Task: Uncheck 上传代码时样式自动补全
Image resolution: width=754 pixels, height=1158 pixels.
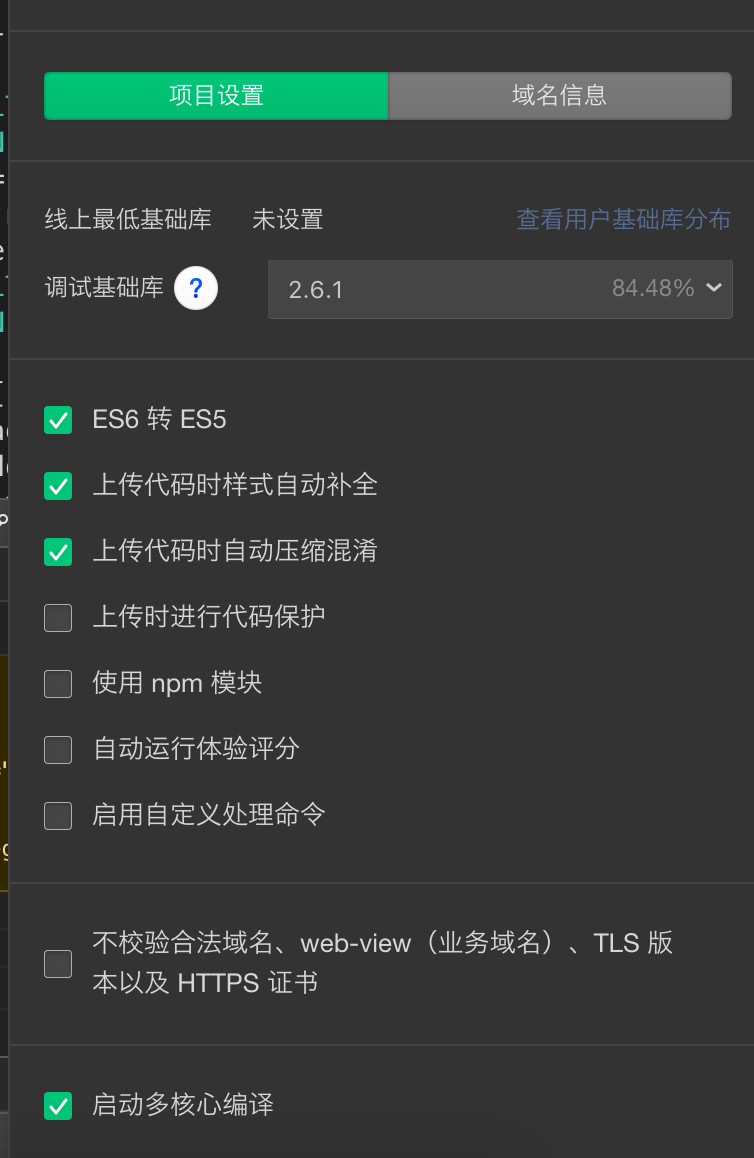Action: tap(58, 486)
